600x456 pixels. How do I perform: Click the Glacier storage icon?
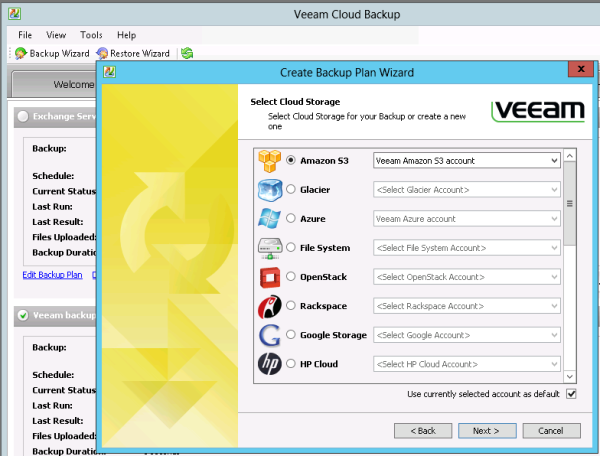(271, 189)
